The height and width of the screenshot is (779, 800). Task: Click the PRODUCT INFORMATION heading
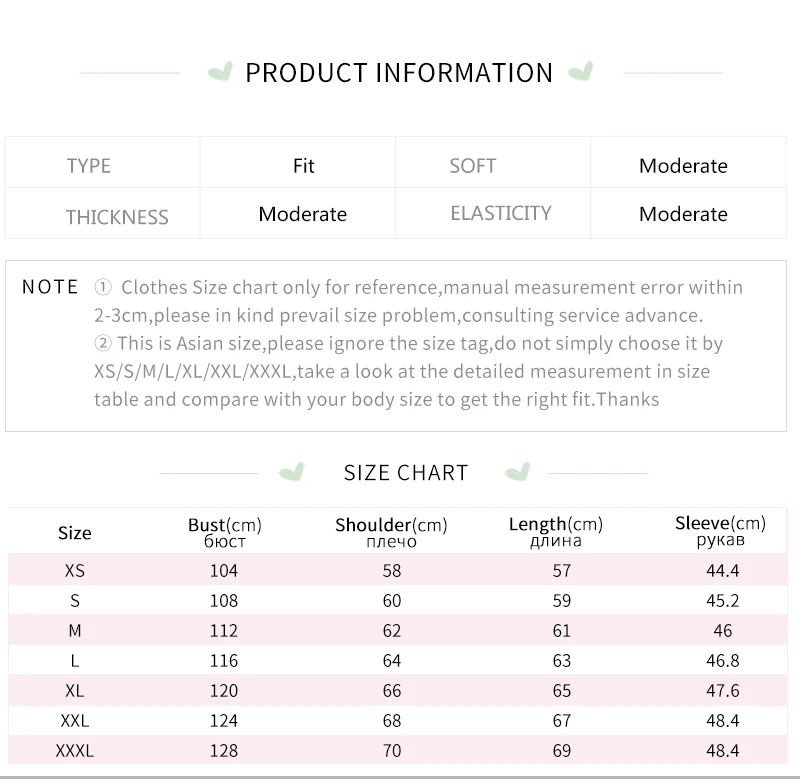(399, 73)
